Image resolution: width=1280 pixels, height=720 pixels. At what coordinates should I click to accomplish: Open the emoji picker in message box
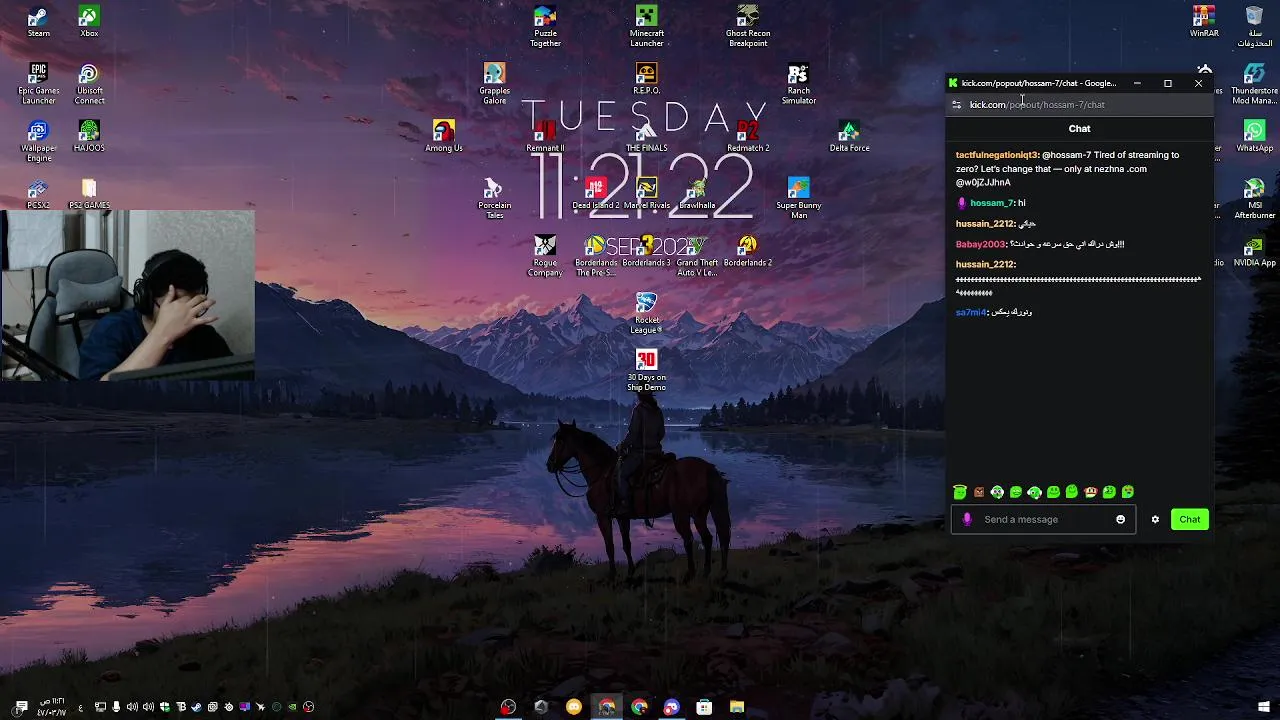pos(1120,519)
